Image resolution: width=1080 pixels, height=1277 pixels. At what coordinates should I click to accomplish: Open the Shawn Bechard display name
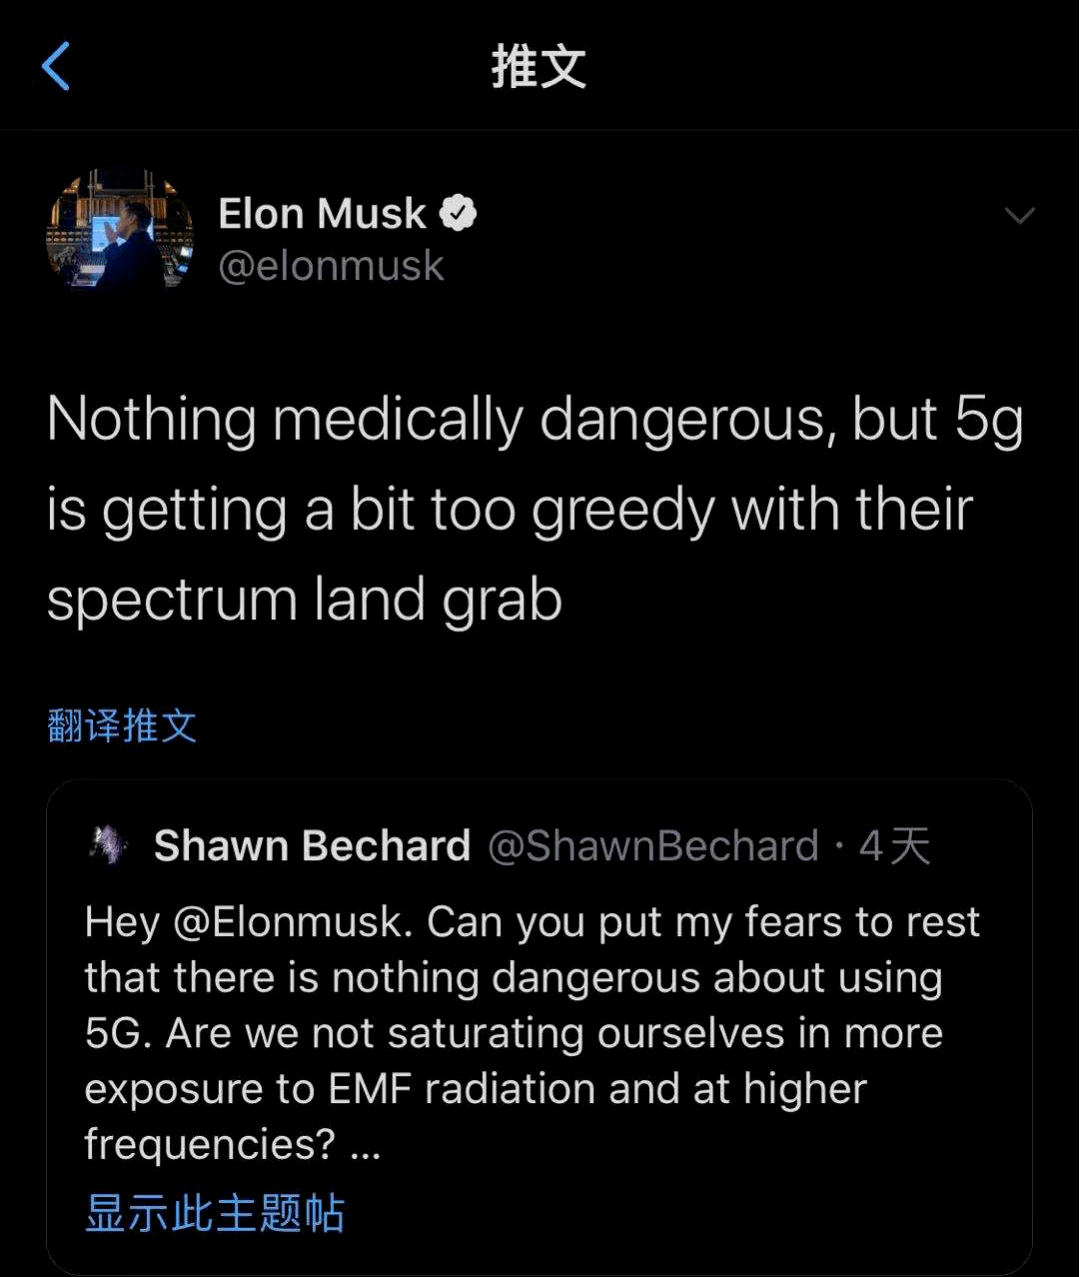312,846
